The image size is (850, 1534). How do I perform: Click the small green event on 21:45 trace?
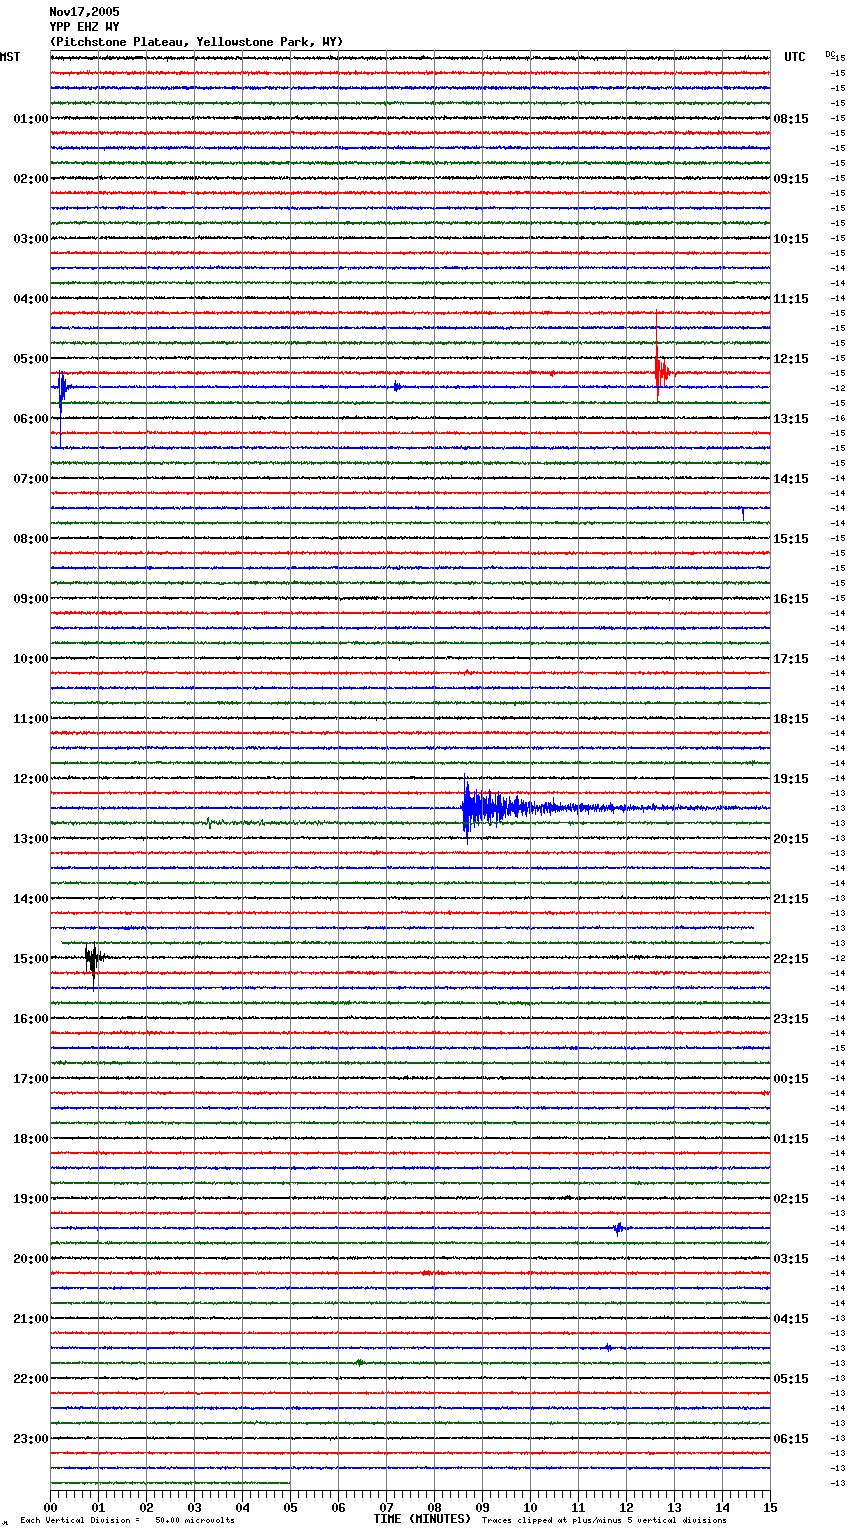pyautogui.click(x=360, y=1362)
